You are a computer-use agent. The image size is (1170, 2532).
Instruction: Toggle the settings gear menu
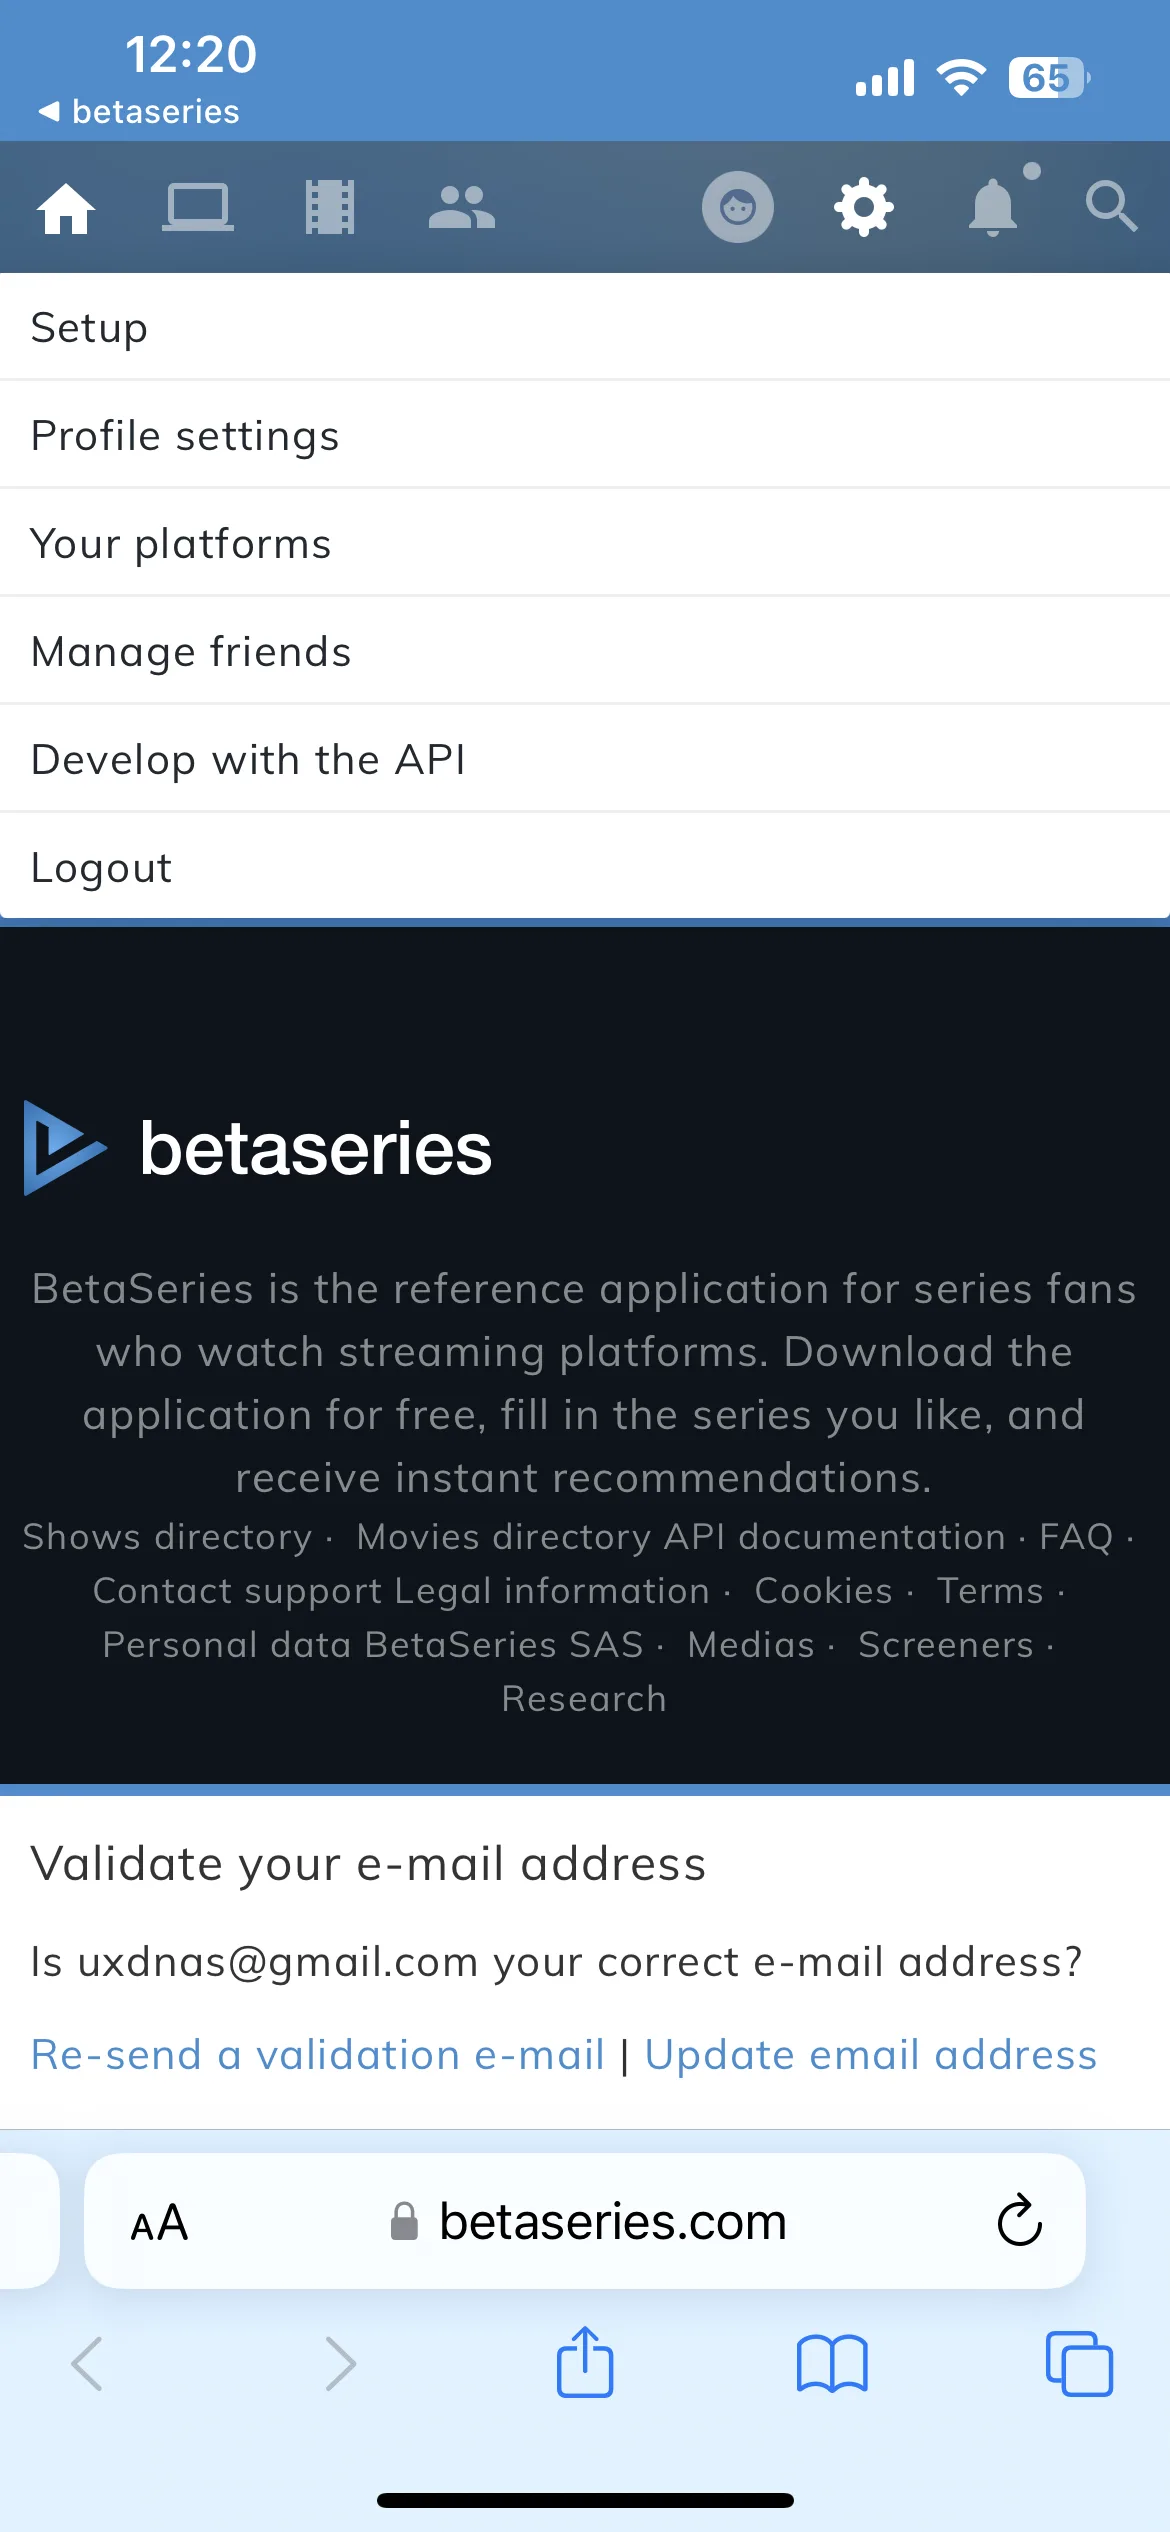pyautogui.click(x=864, y=208)
